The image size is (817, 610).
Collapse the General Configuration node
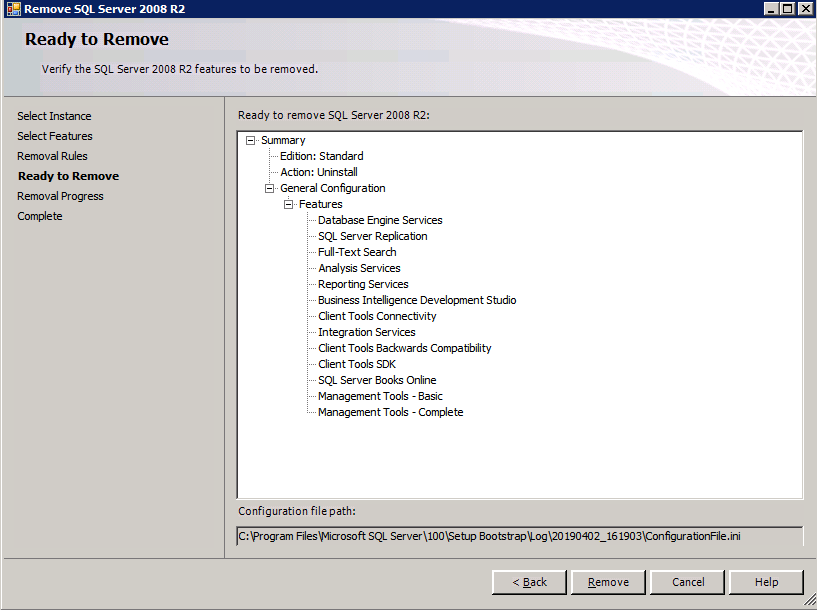(269, 188)
